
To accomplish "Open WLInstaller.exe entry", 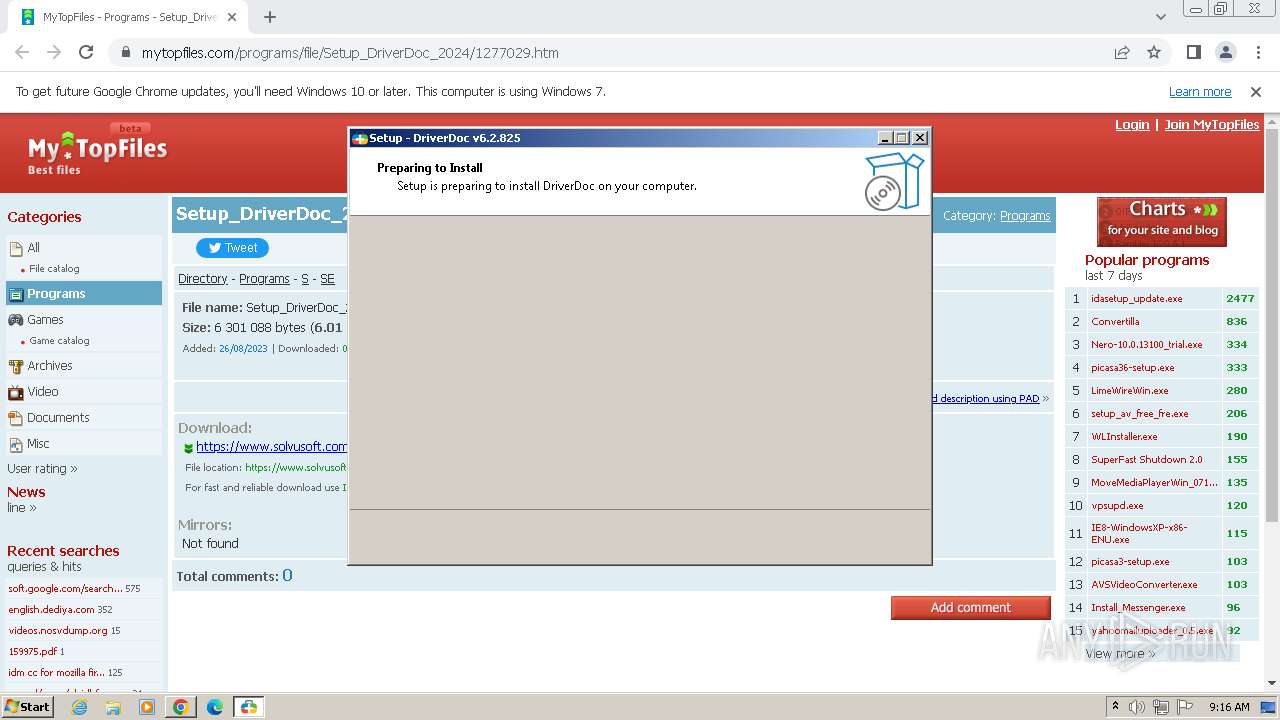I will click(1124, 436).
